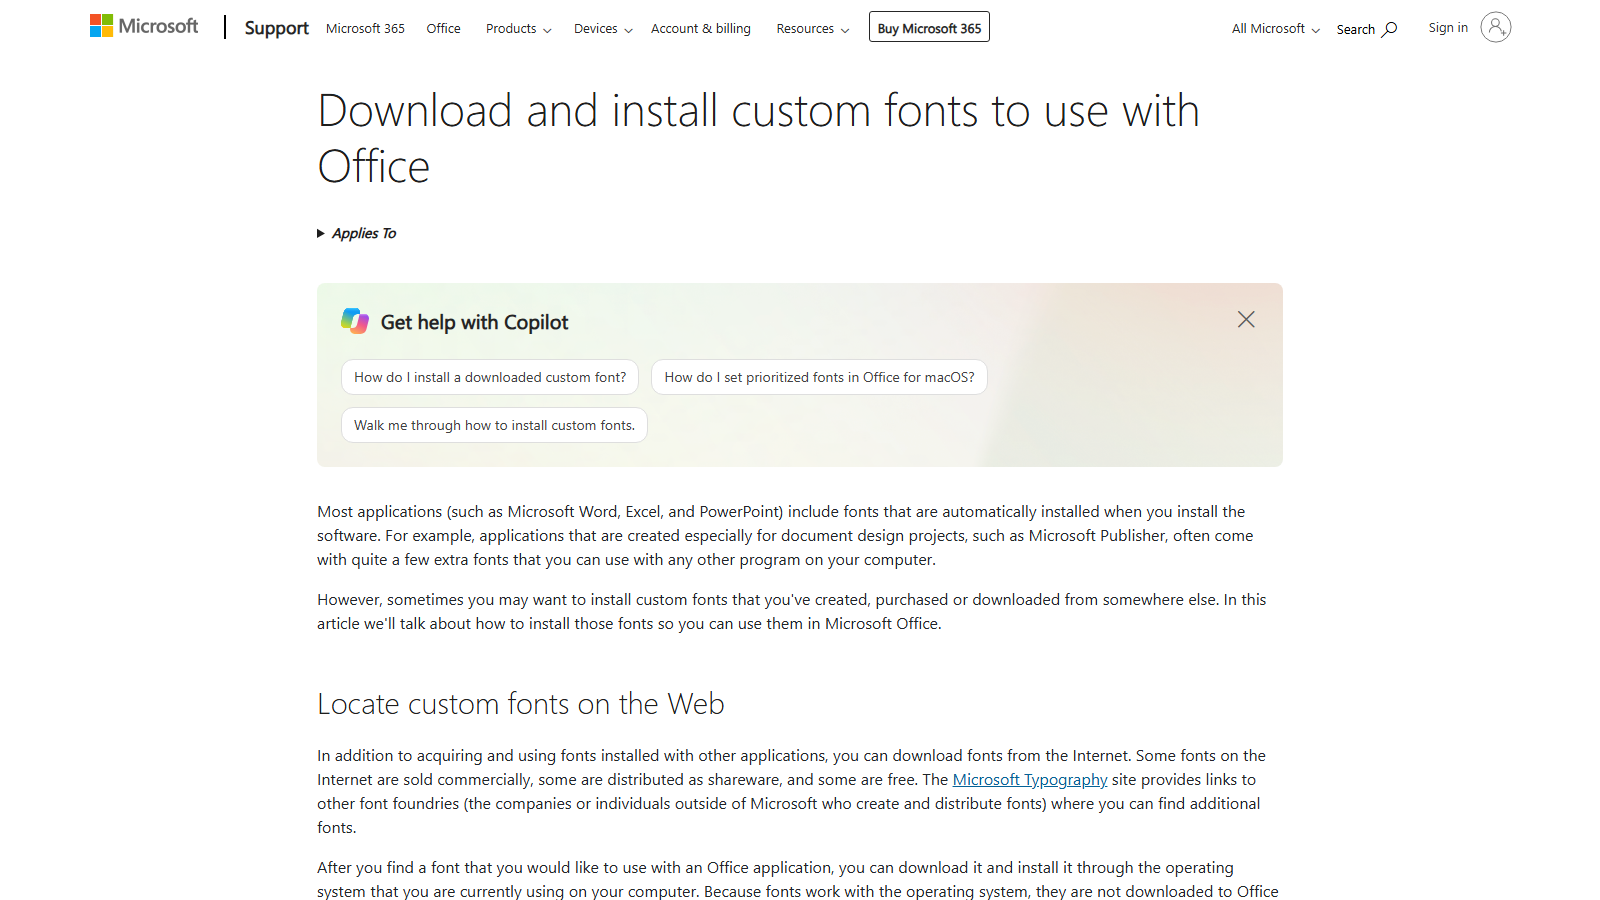Ask Copilot about prioritized fonts in Office for macOS
Screen dimensions: 1600x900
pos(819,377)
